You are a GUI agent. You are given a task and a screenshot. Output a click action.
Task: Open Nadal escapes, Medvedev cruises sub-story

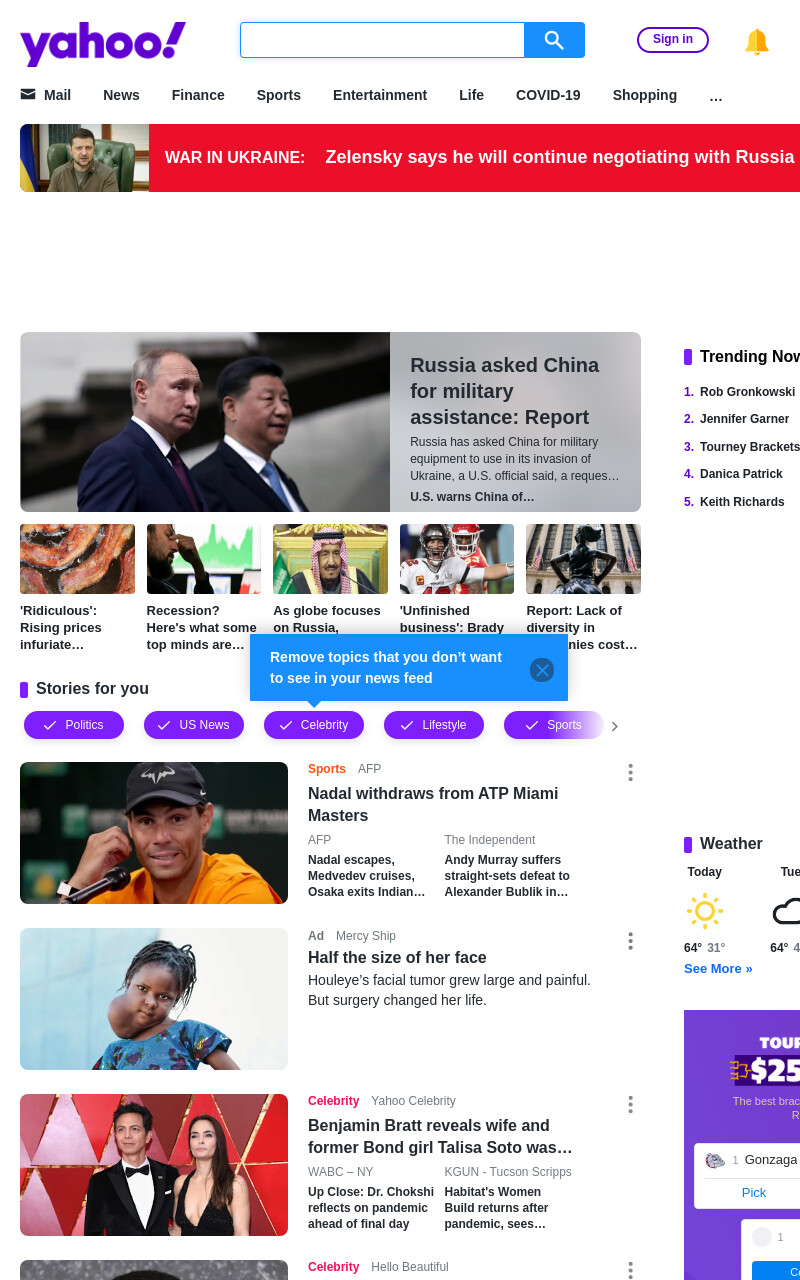pos(367,876)
